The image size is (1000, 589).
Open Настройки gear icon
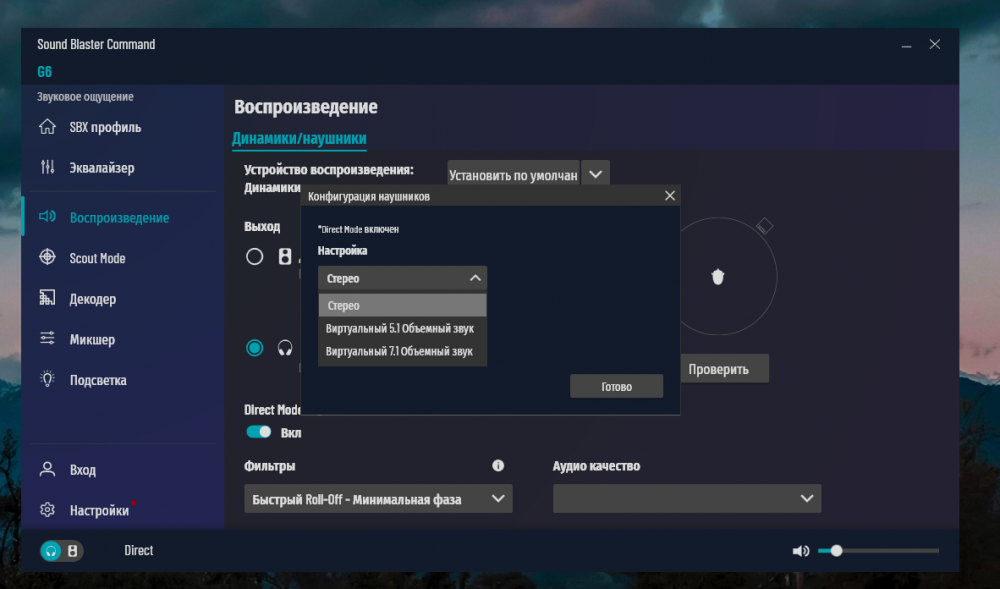point(47,510)
